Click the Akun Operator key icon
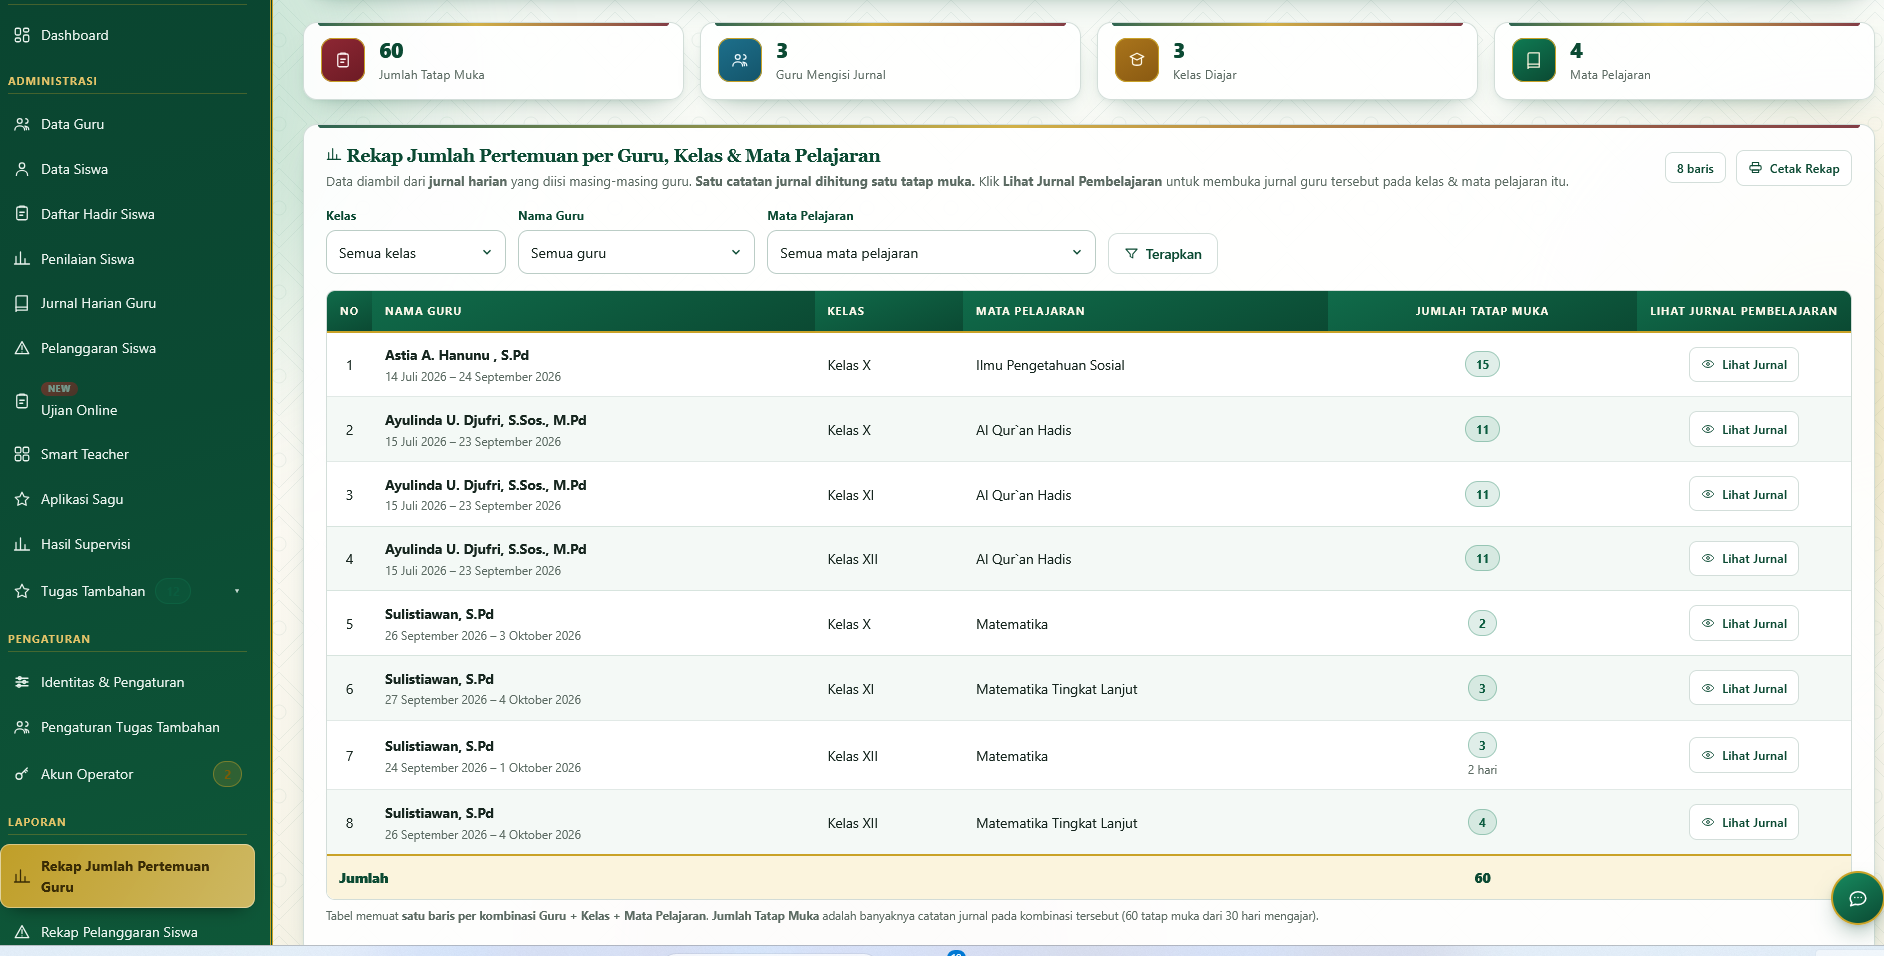 [x=22, y=774]
